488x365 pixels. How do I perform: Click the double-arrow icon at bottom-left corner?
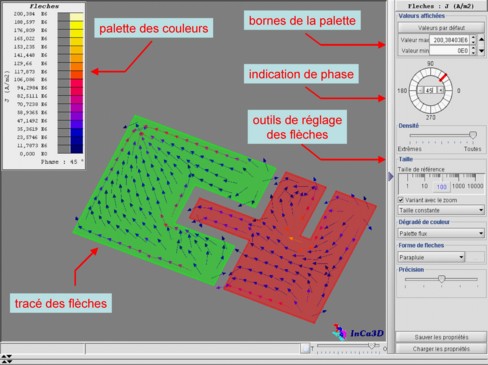[x=7, y=359]
